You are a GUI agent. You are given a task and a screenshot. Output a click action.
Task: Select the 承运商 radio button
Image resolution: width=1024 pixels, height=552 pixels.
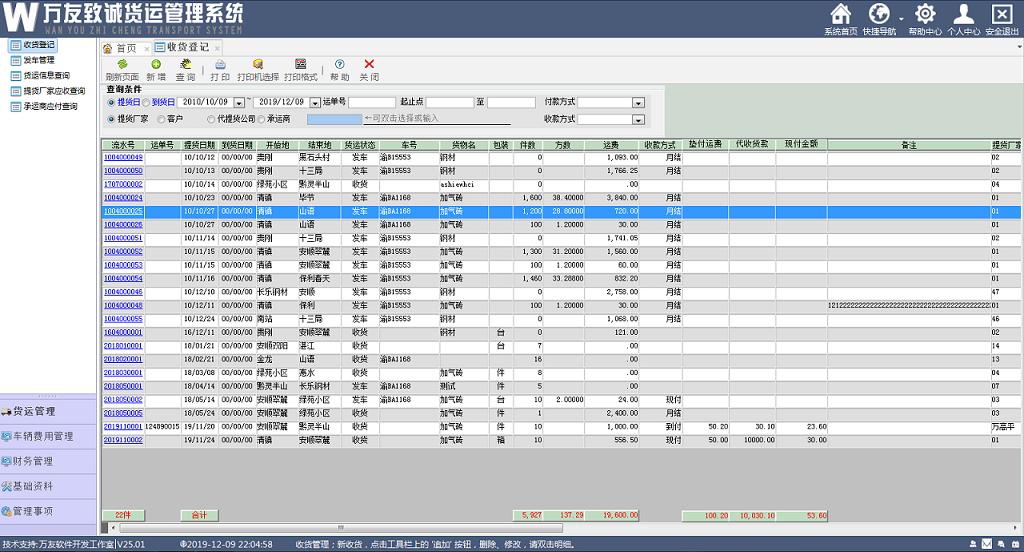(261, 119)
